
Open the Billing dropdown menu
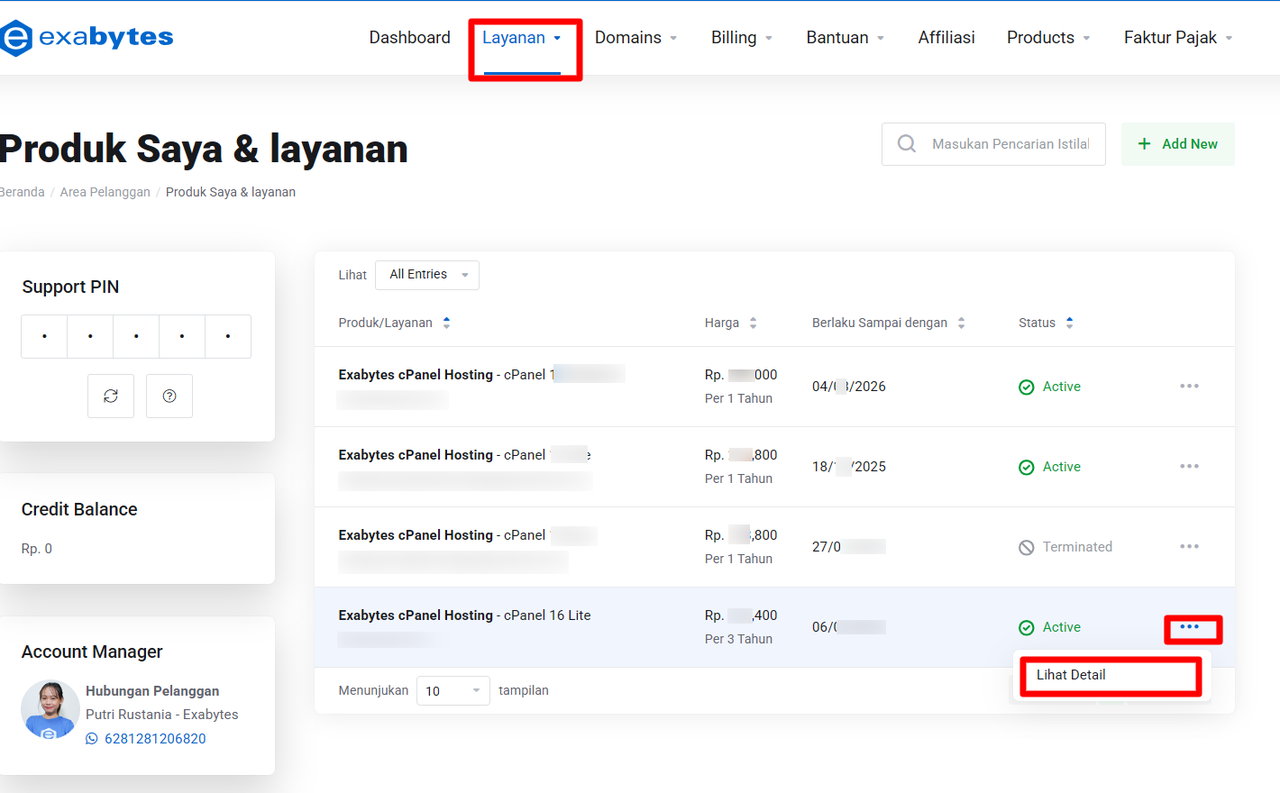[742, 38]
